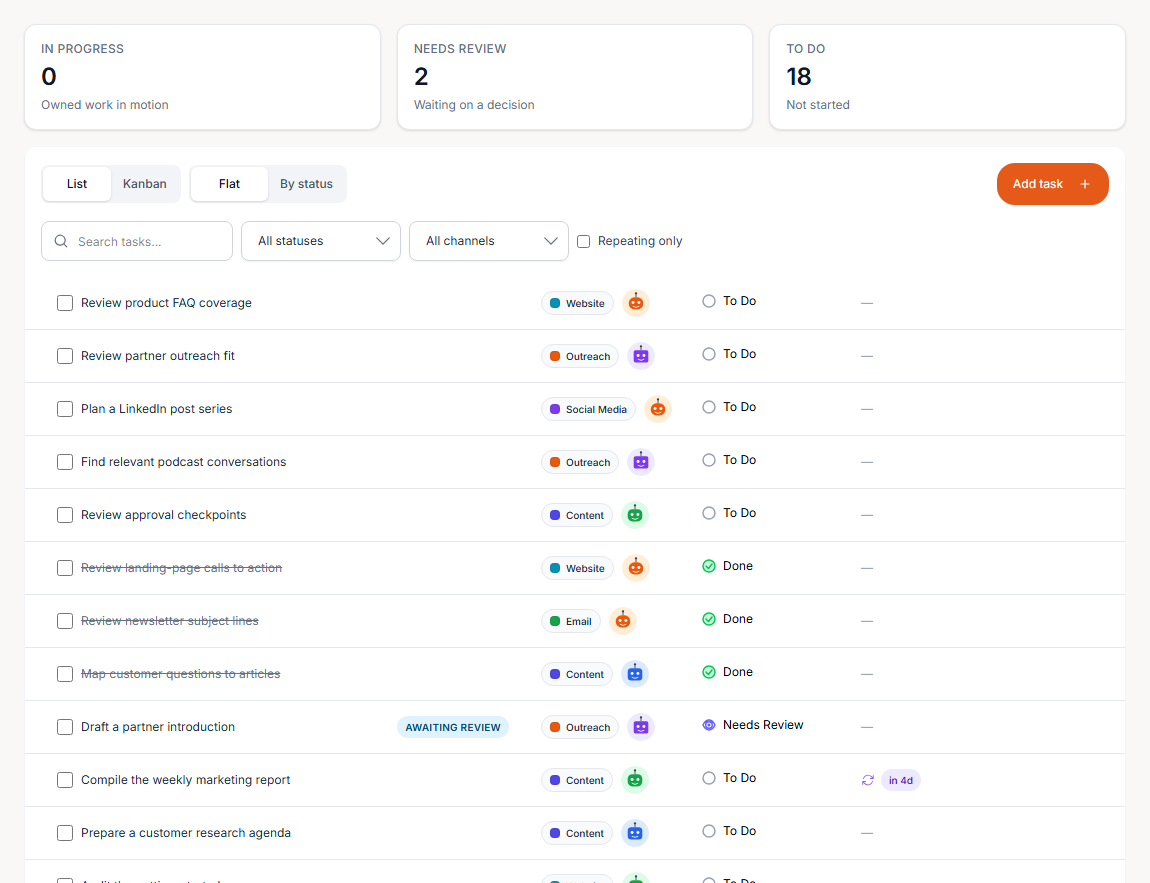Select the By status grouping tab
1150x883 pixels.
[x=307, y=184]
